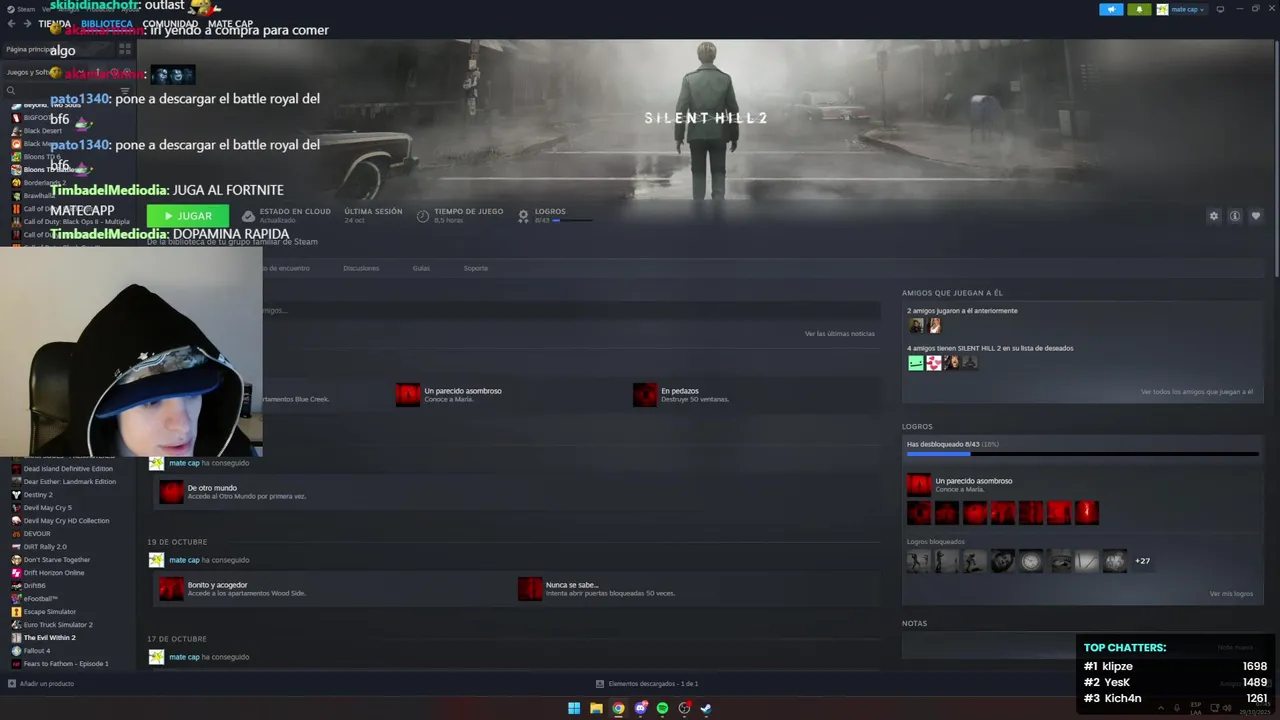This screenshot has height=720, width=1280.
Task: Open File Explorer from the taskbar
Action: [x=596, y=708]
